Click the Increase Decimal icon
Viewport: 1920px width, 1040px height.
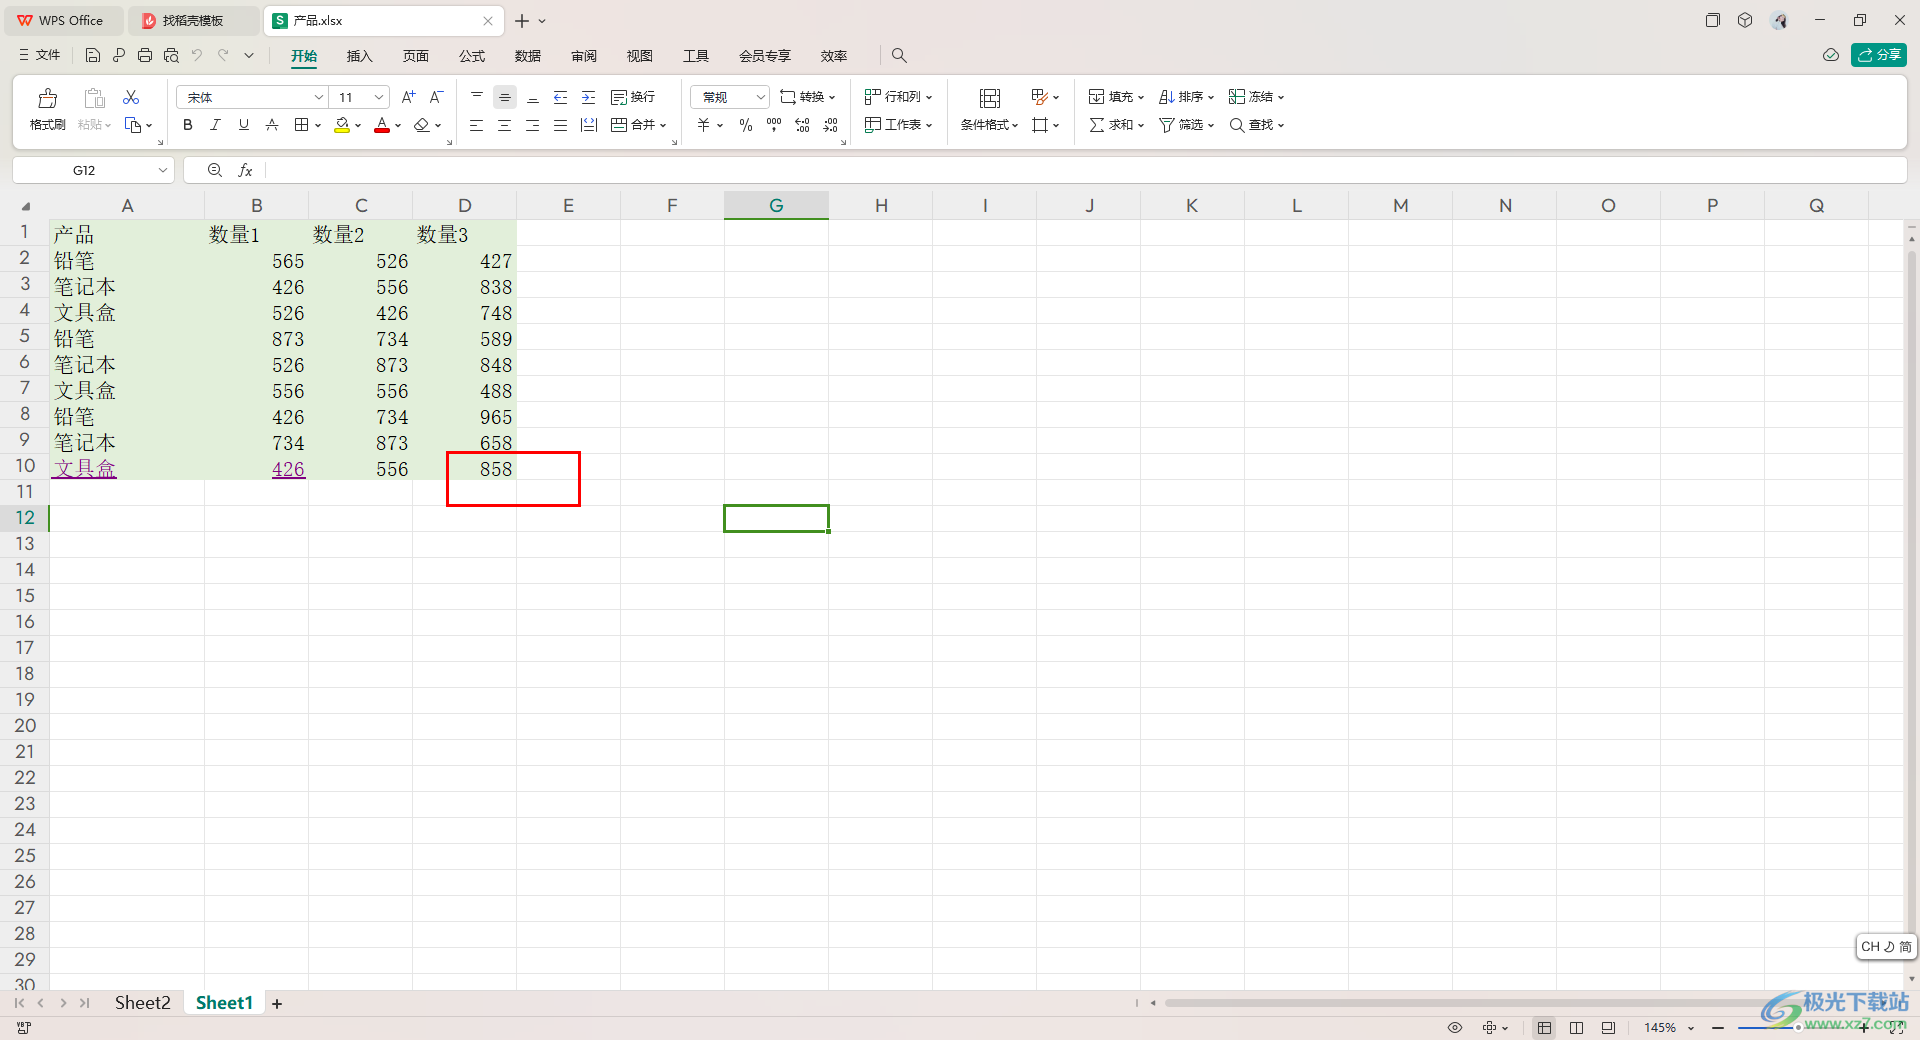802,125
